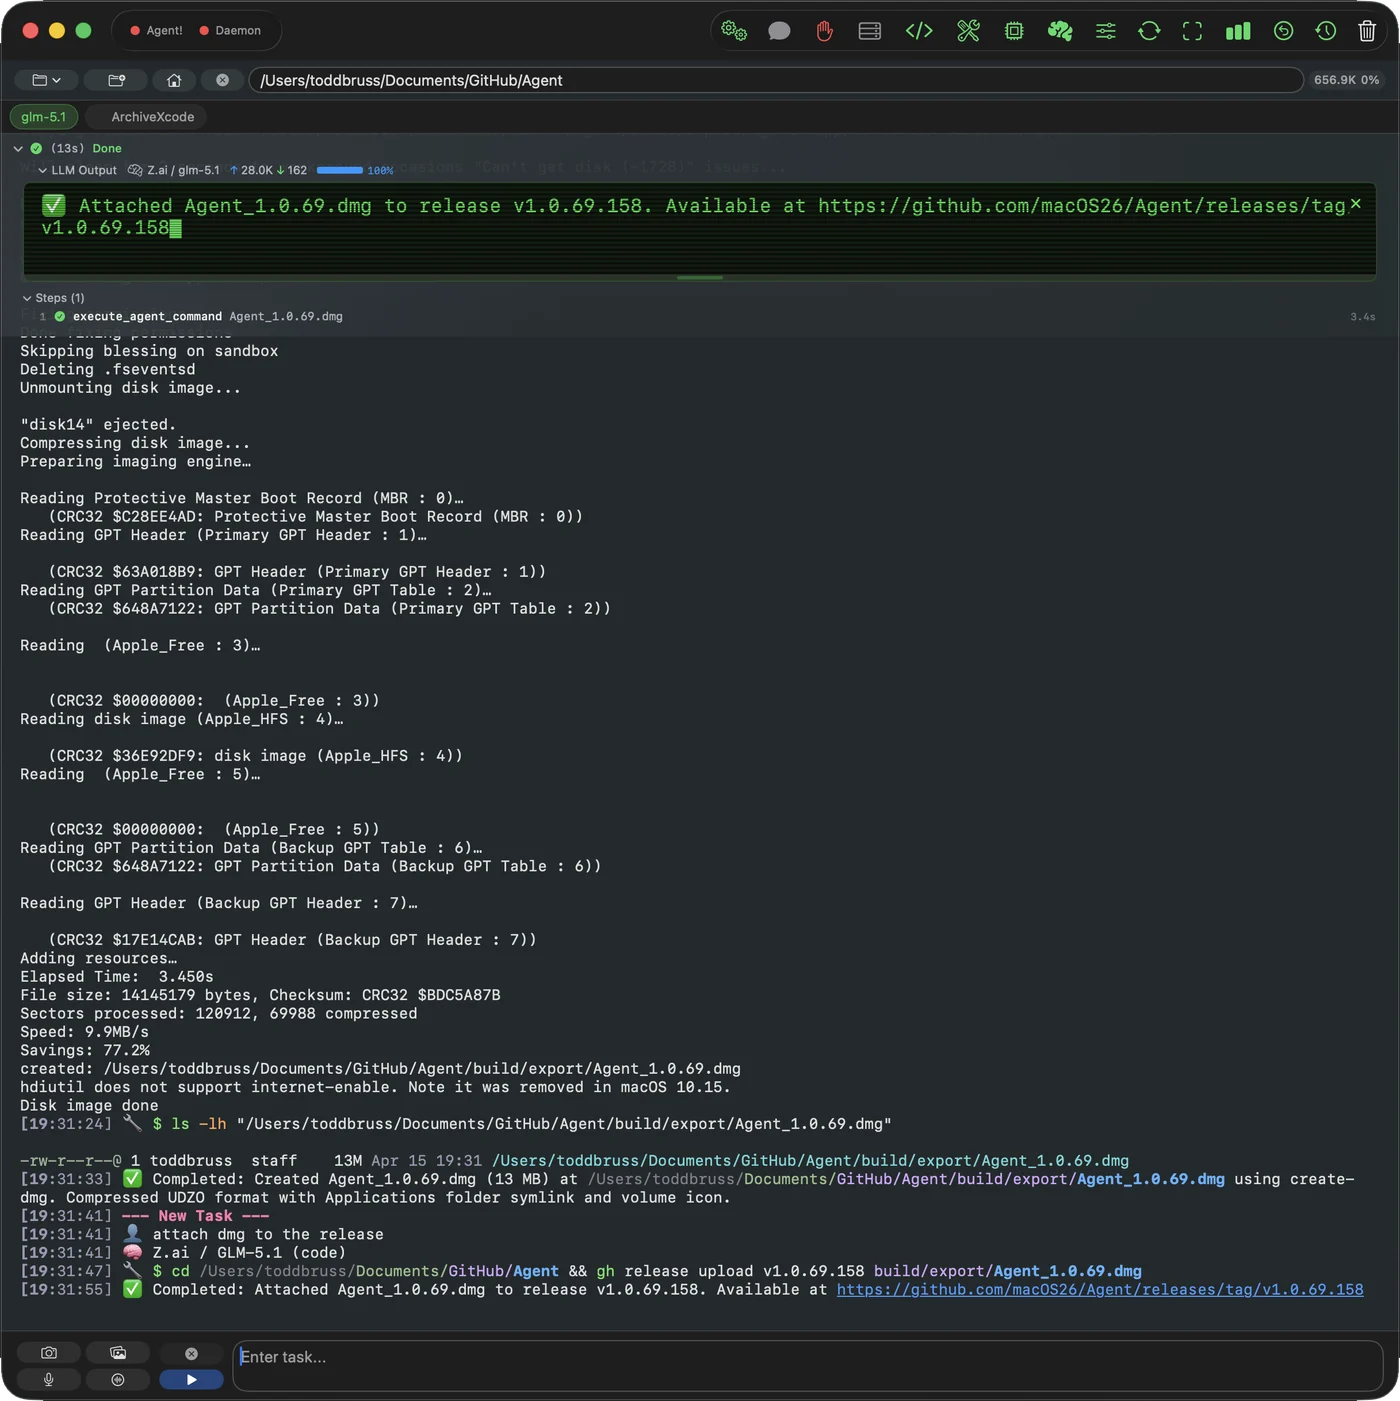Open the double-gear services icon

click(734, 31)
